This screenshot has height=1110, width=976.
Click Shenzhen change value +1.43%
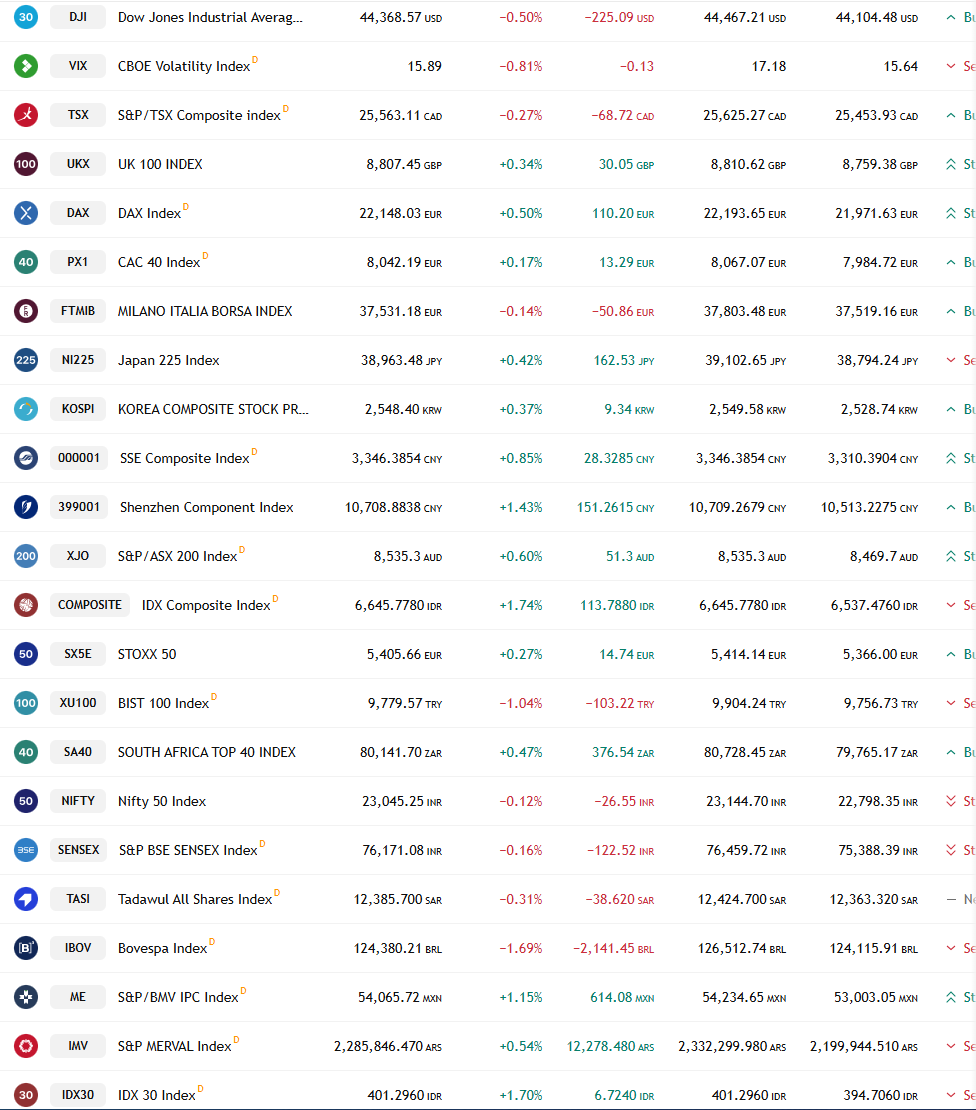[x=521, y=508]
